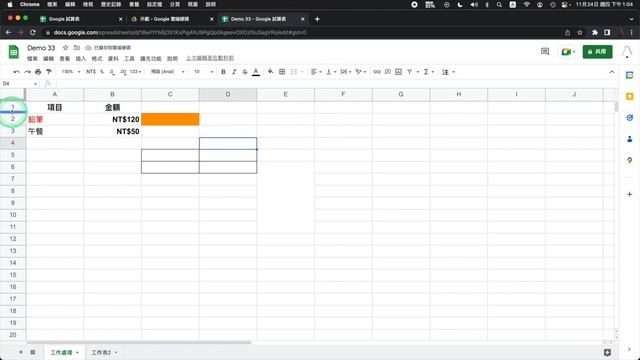Select cell containing NT$120

coord(112,119)
